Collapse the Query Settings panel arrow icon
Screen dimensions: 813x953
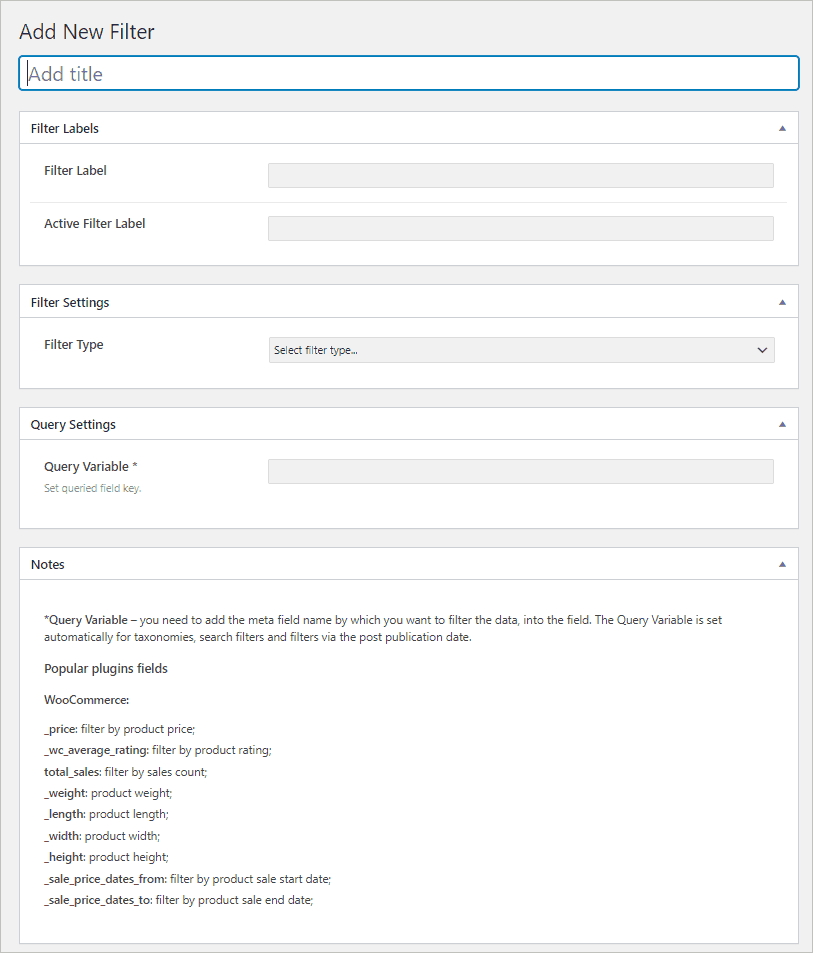click(783, 423)
